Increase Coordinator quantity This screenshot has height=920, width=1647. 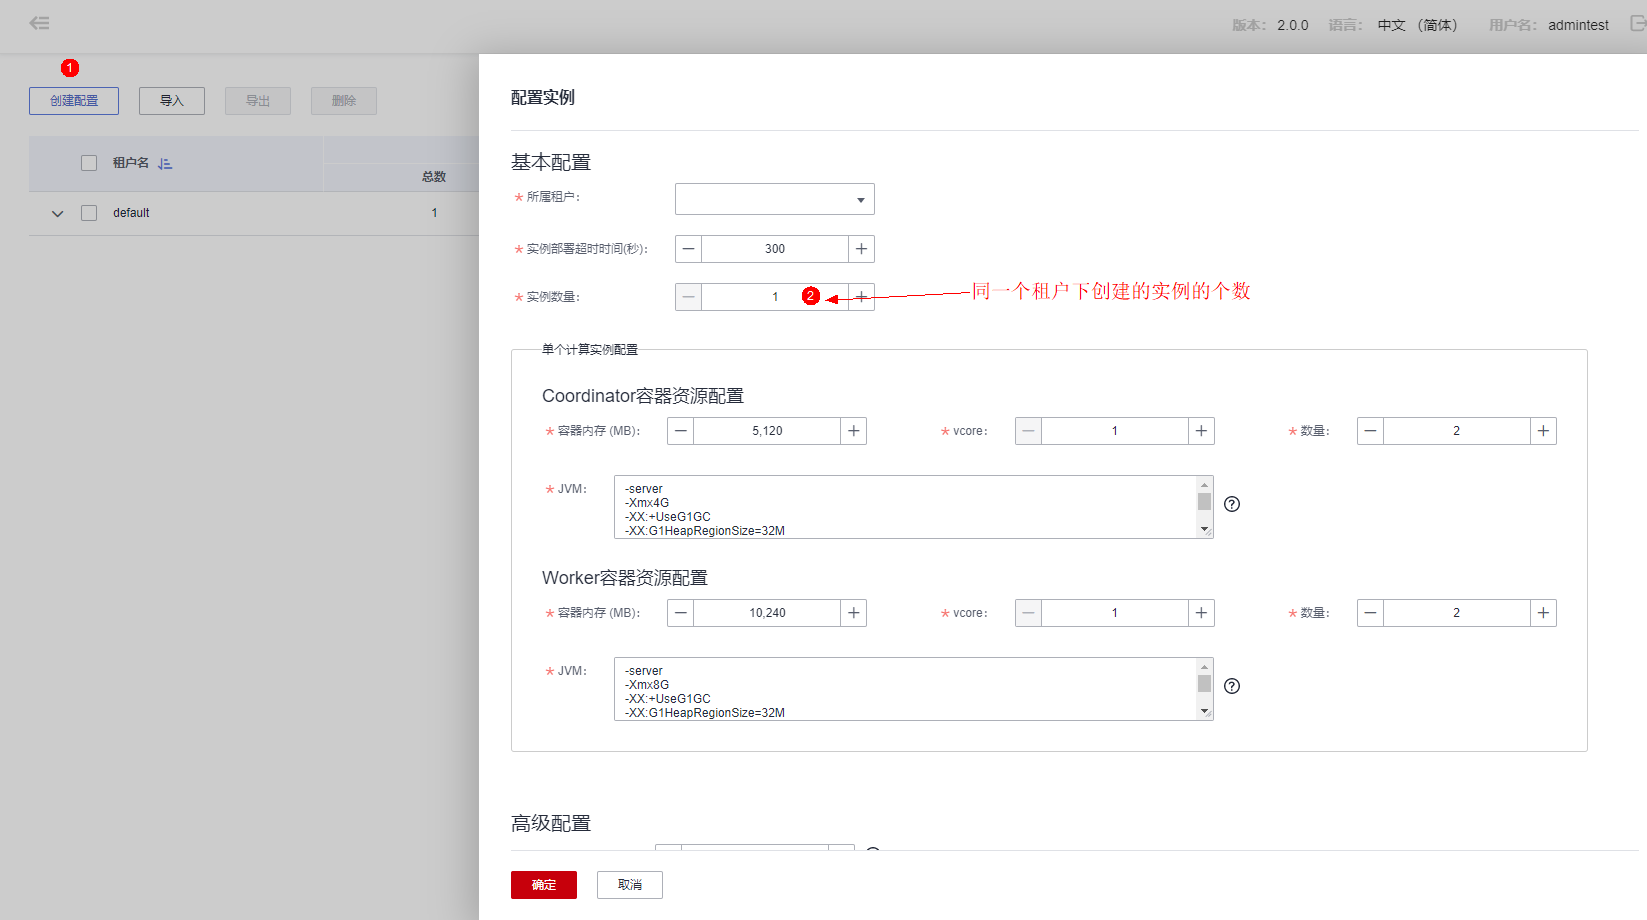pyautogui.click(x=1543, y=431)
